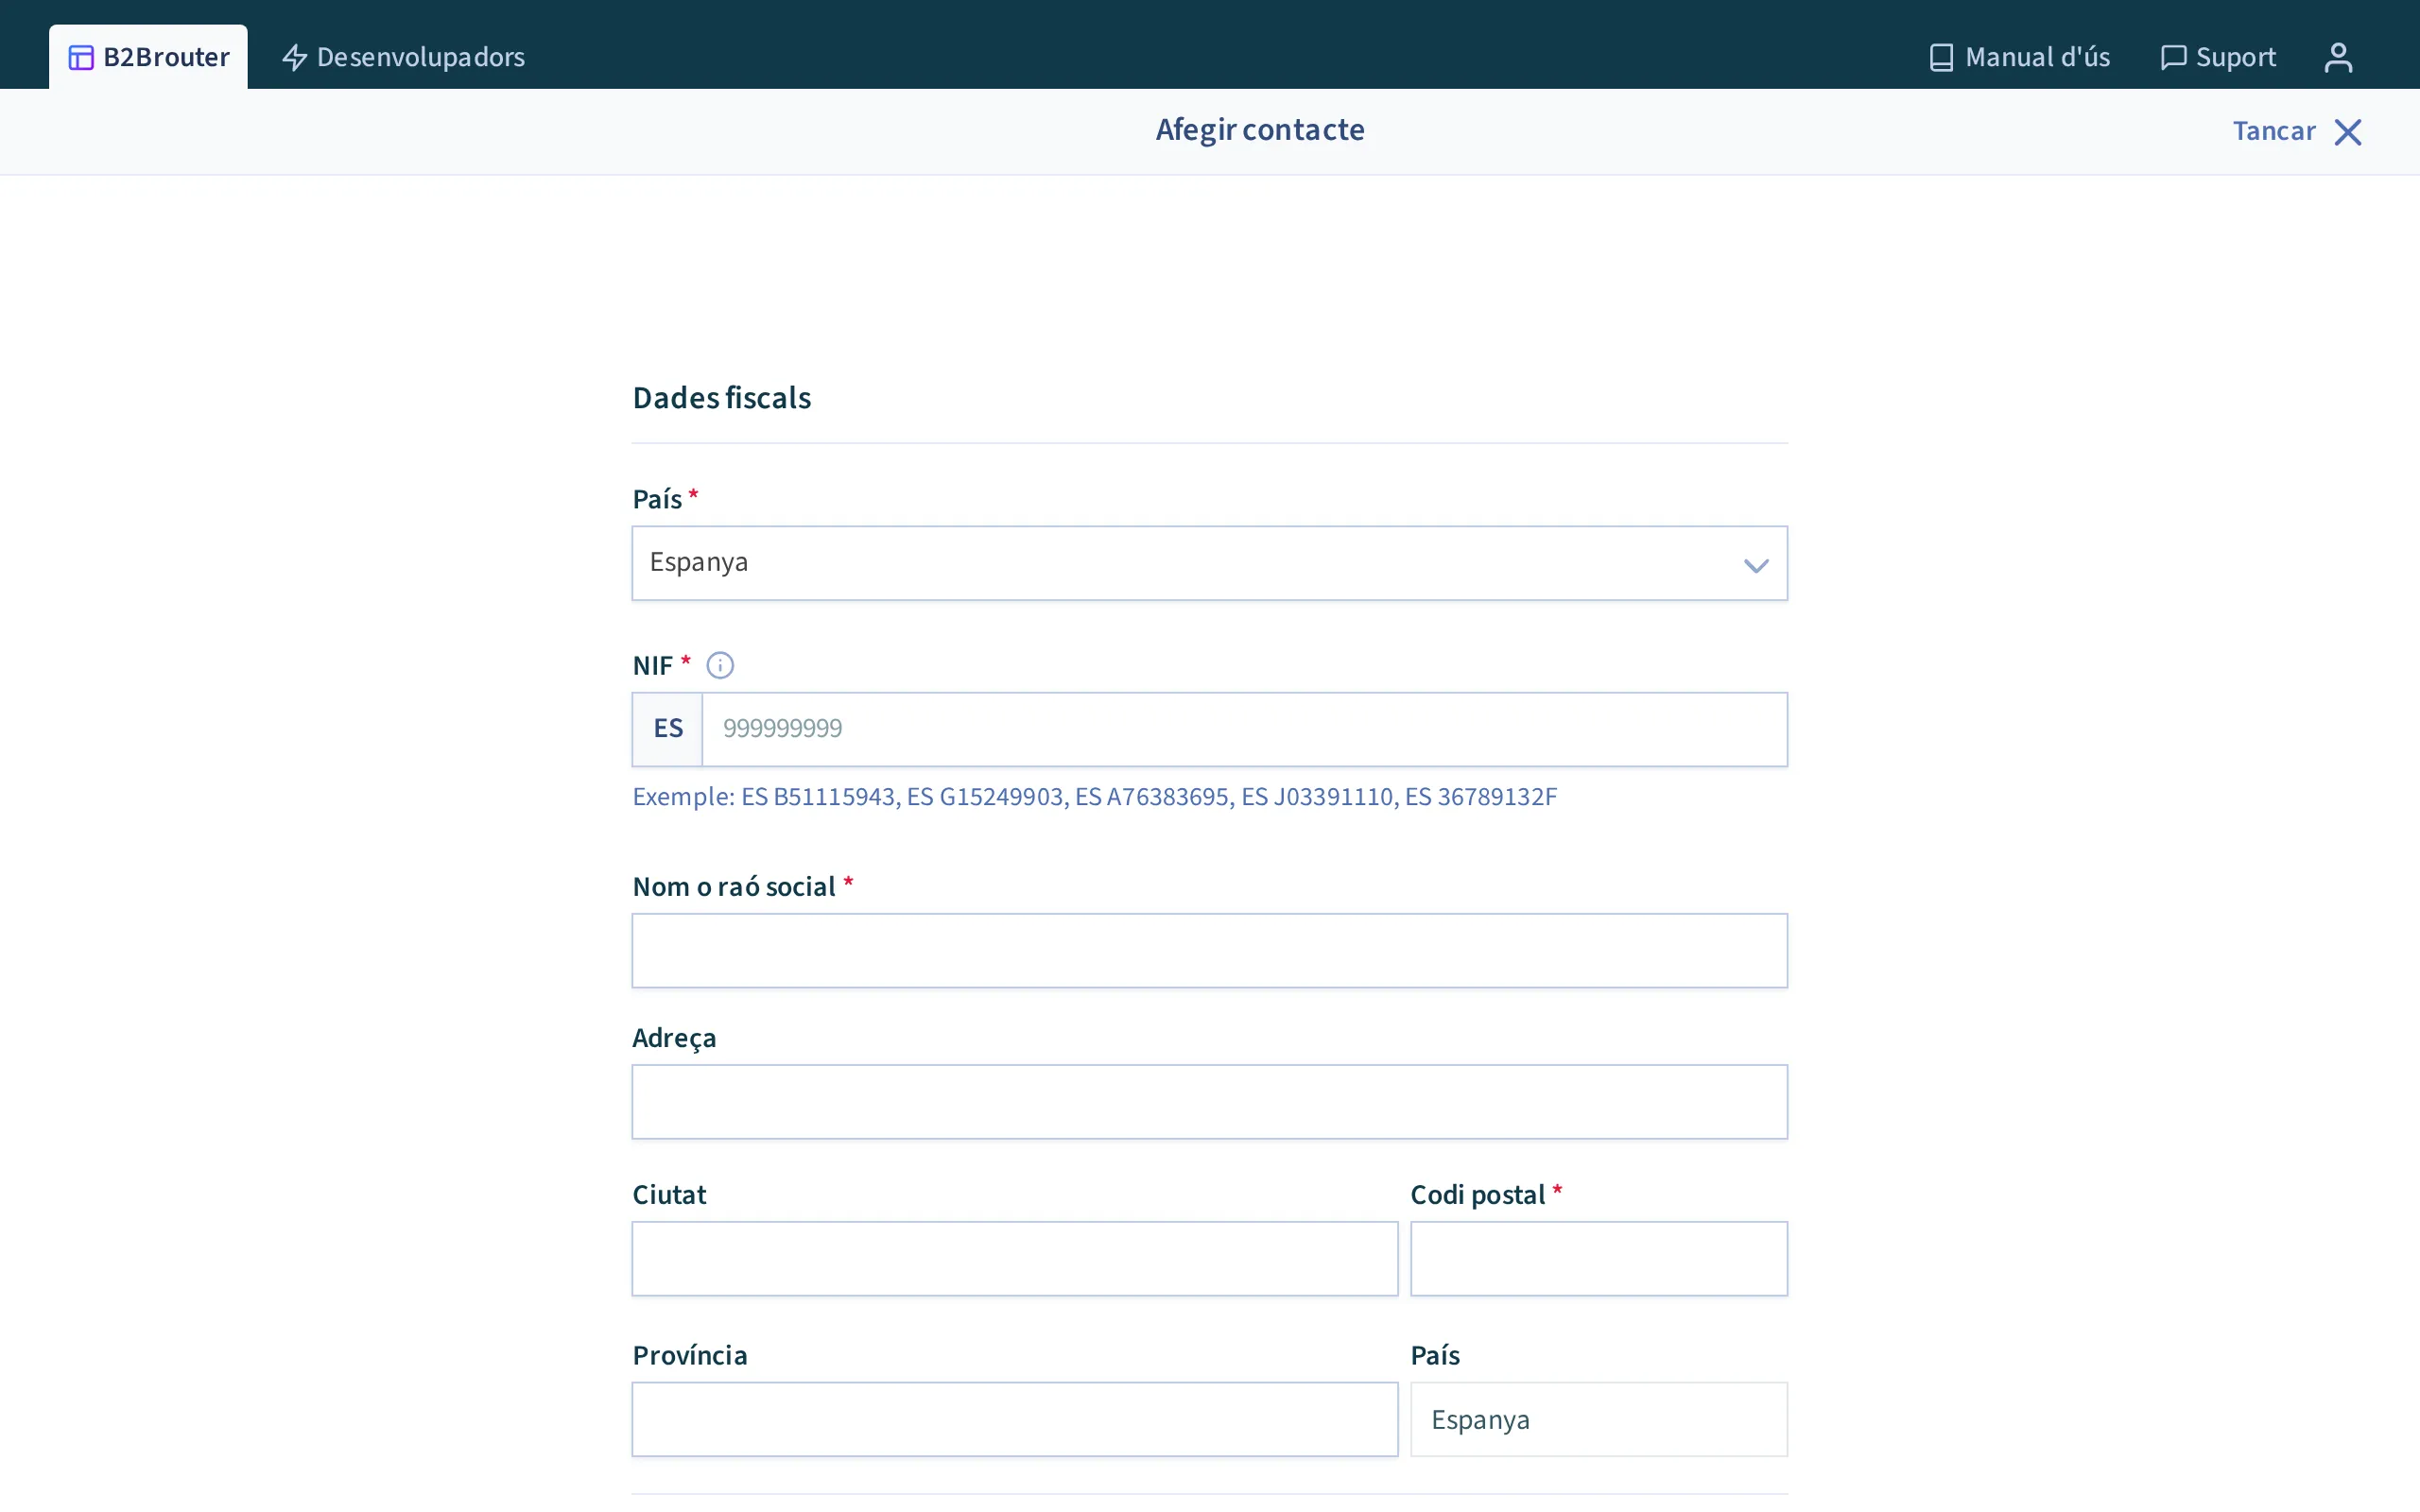
Task: Open the B2Brouter tab
Action: click(148, 57)
